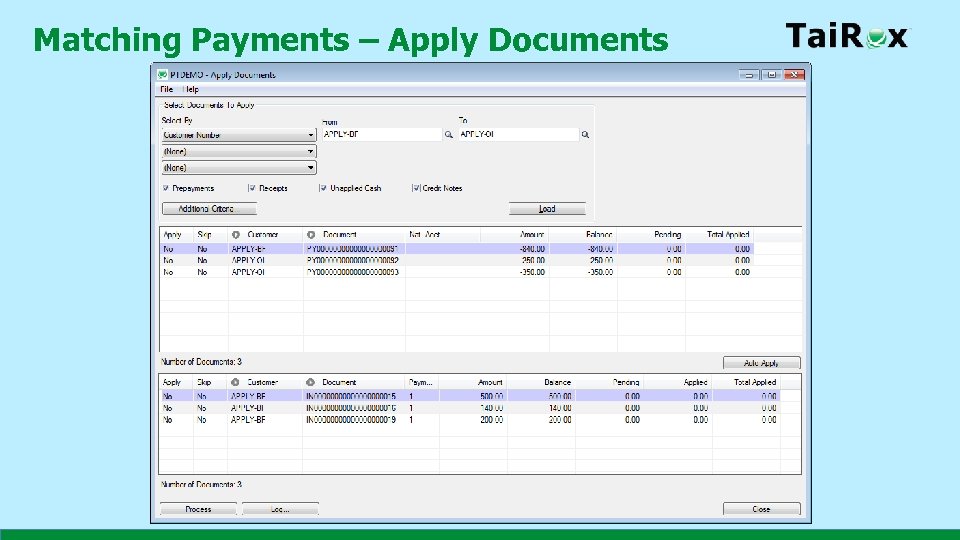Click Skip cell No for IN...019 row
960x540 pixels.
(202, 420)
